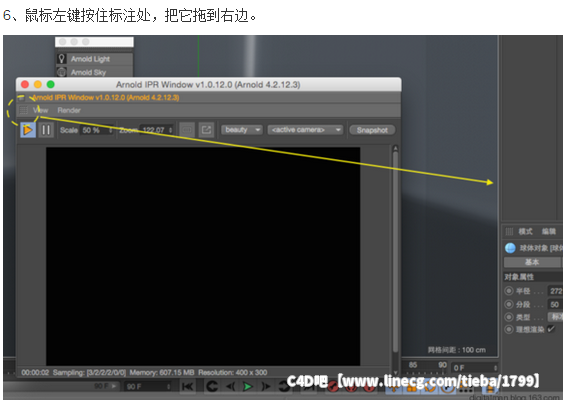Click the blue sphere object icon
573x400 pixels.
510,248
